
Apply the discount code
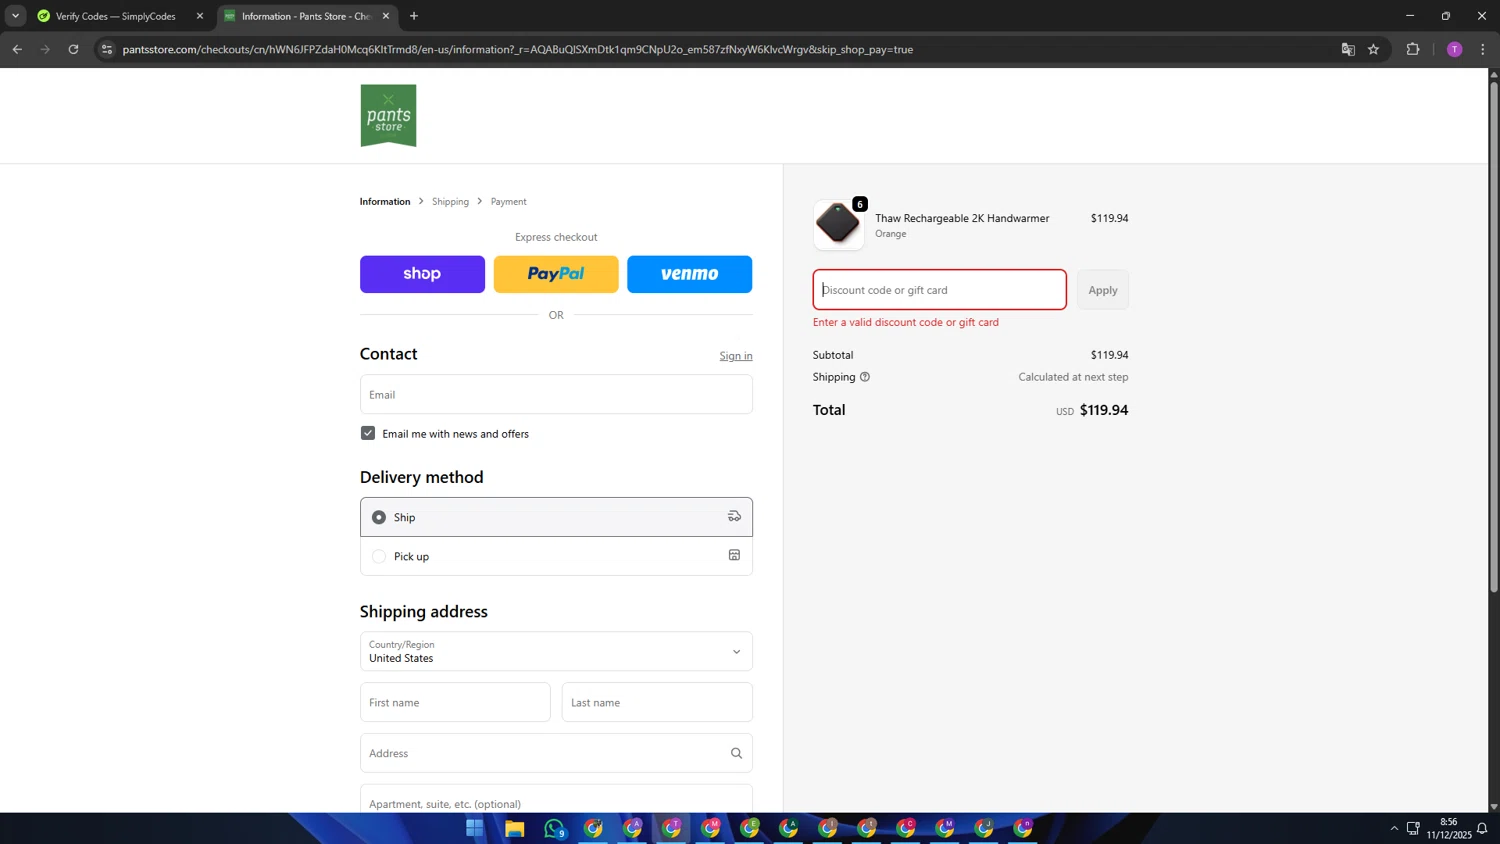coord(1103,290)
